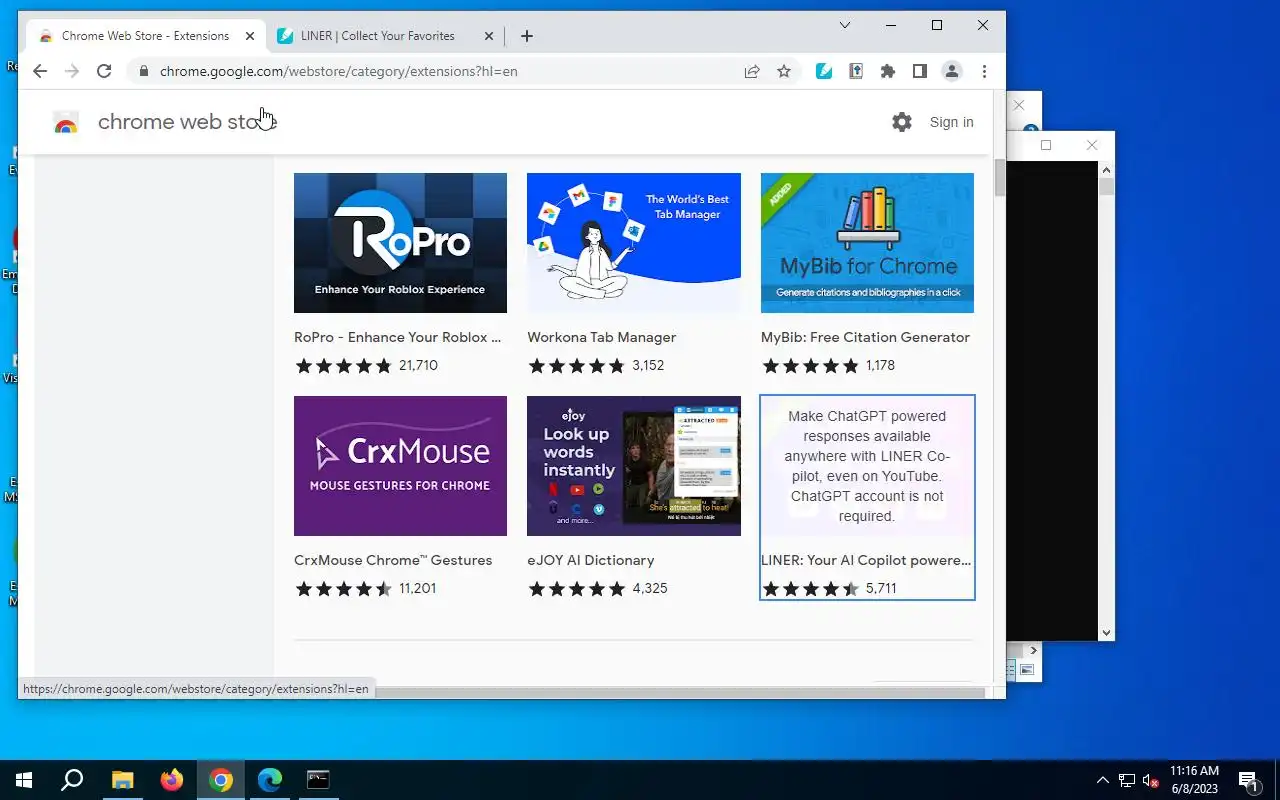Click Workona Tab Manager title
The height and width of the screenshot is (800, 1280).
pos(602,337)
